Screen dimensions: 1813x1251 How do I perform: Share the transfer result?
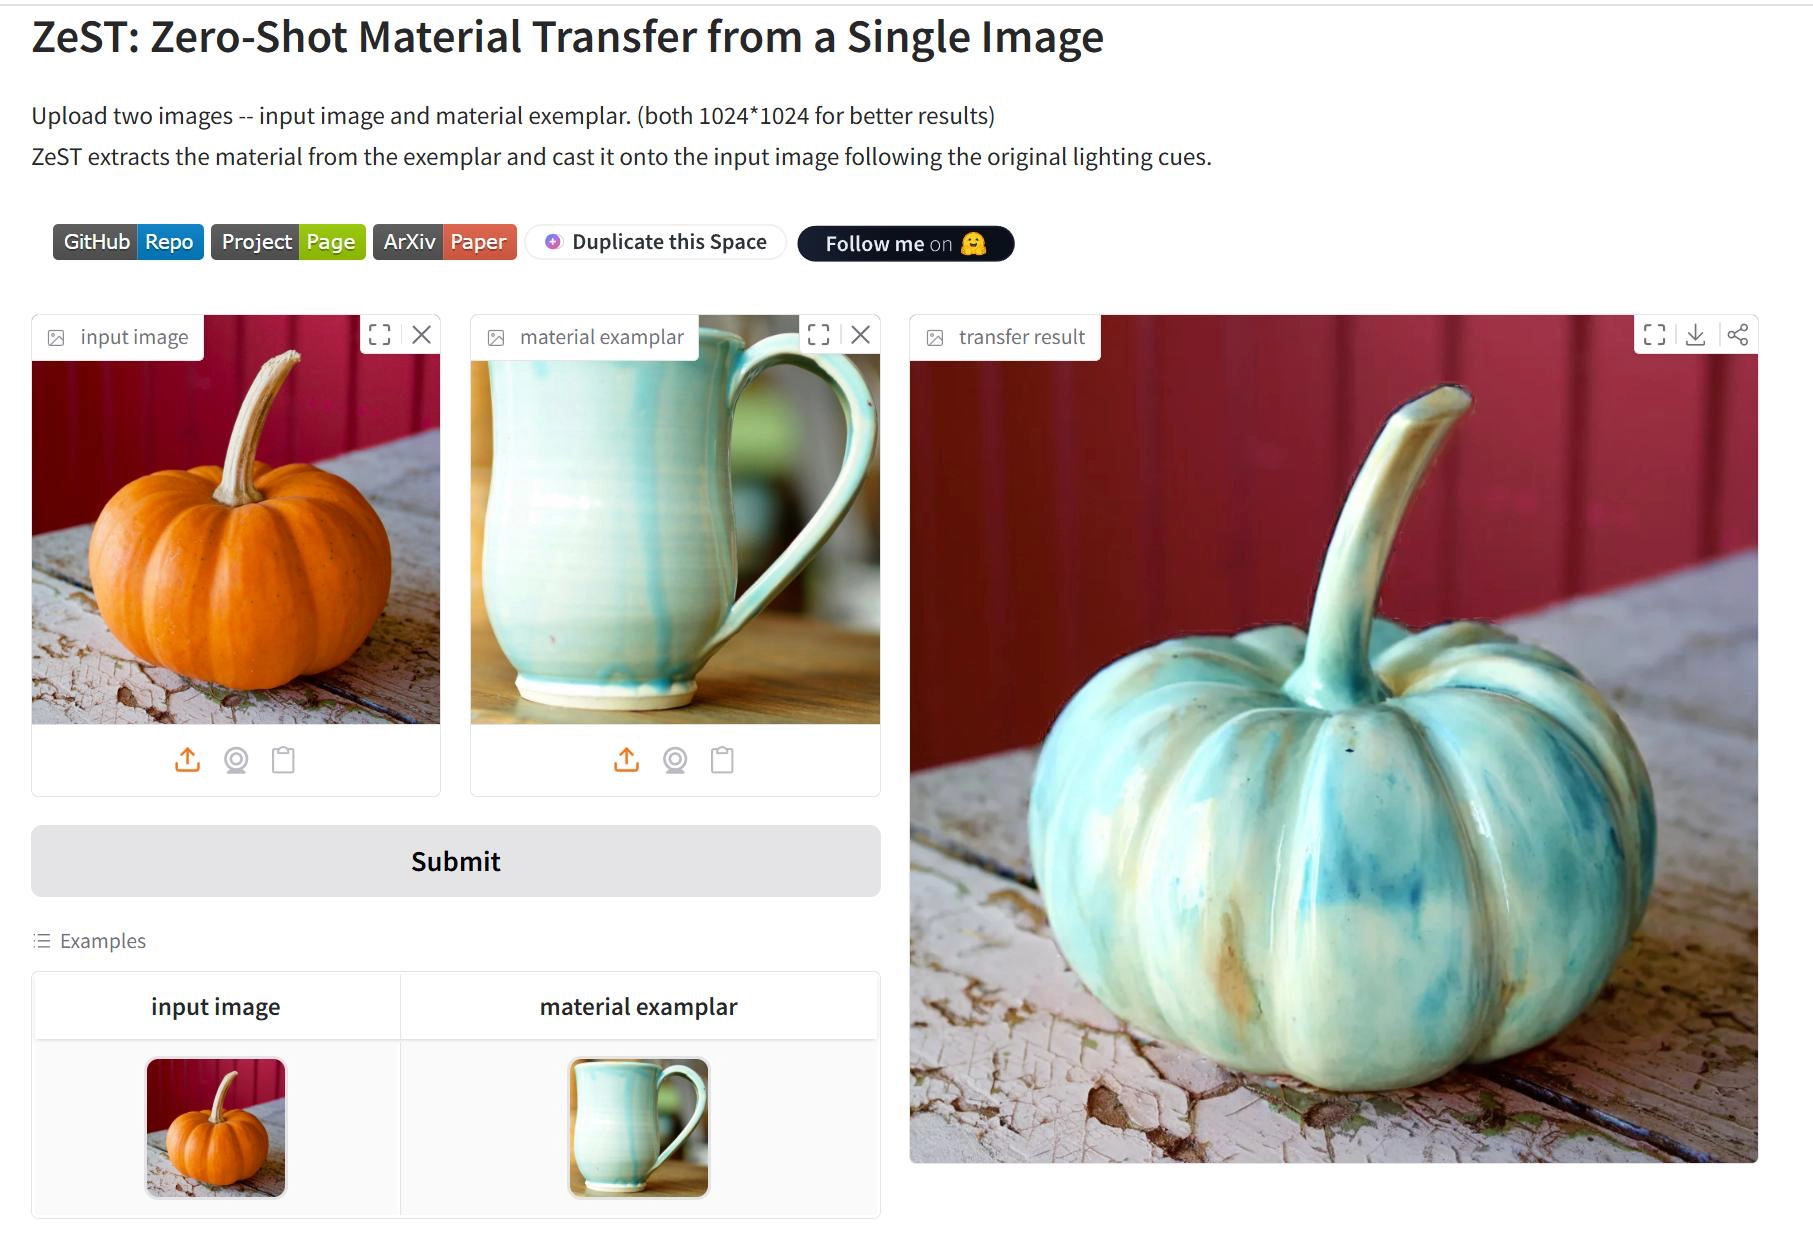tap(1738, 335)
